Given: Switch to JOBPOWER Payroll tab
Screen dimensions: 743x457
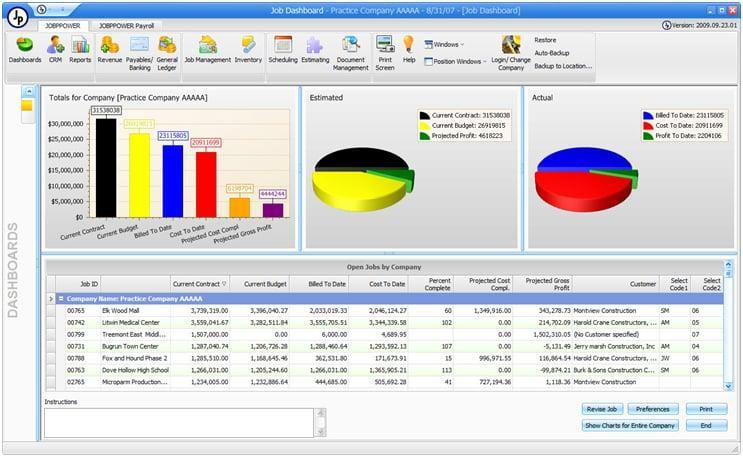Looking at the screenshot, I should [x=127, y=26].
